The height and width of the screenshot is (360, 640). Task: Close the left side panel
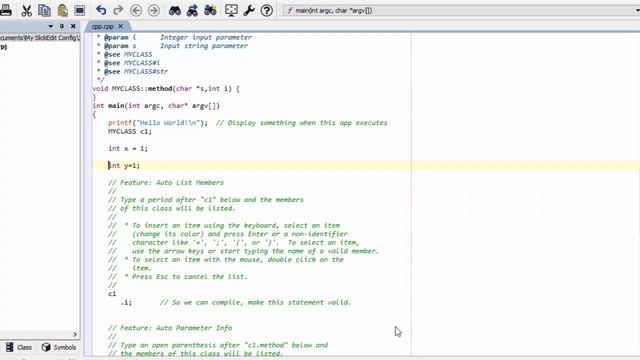coord(73,26)
